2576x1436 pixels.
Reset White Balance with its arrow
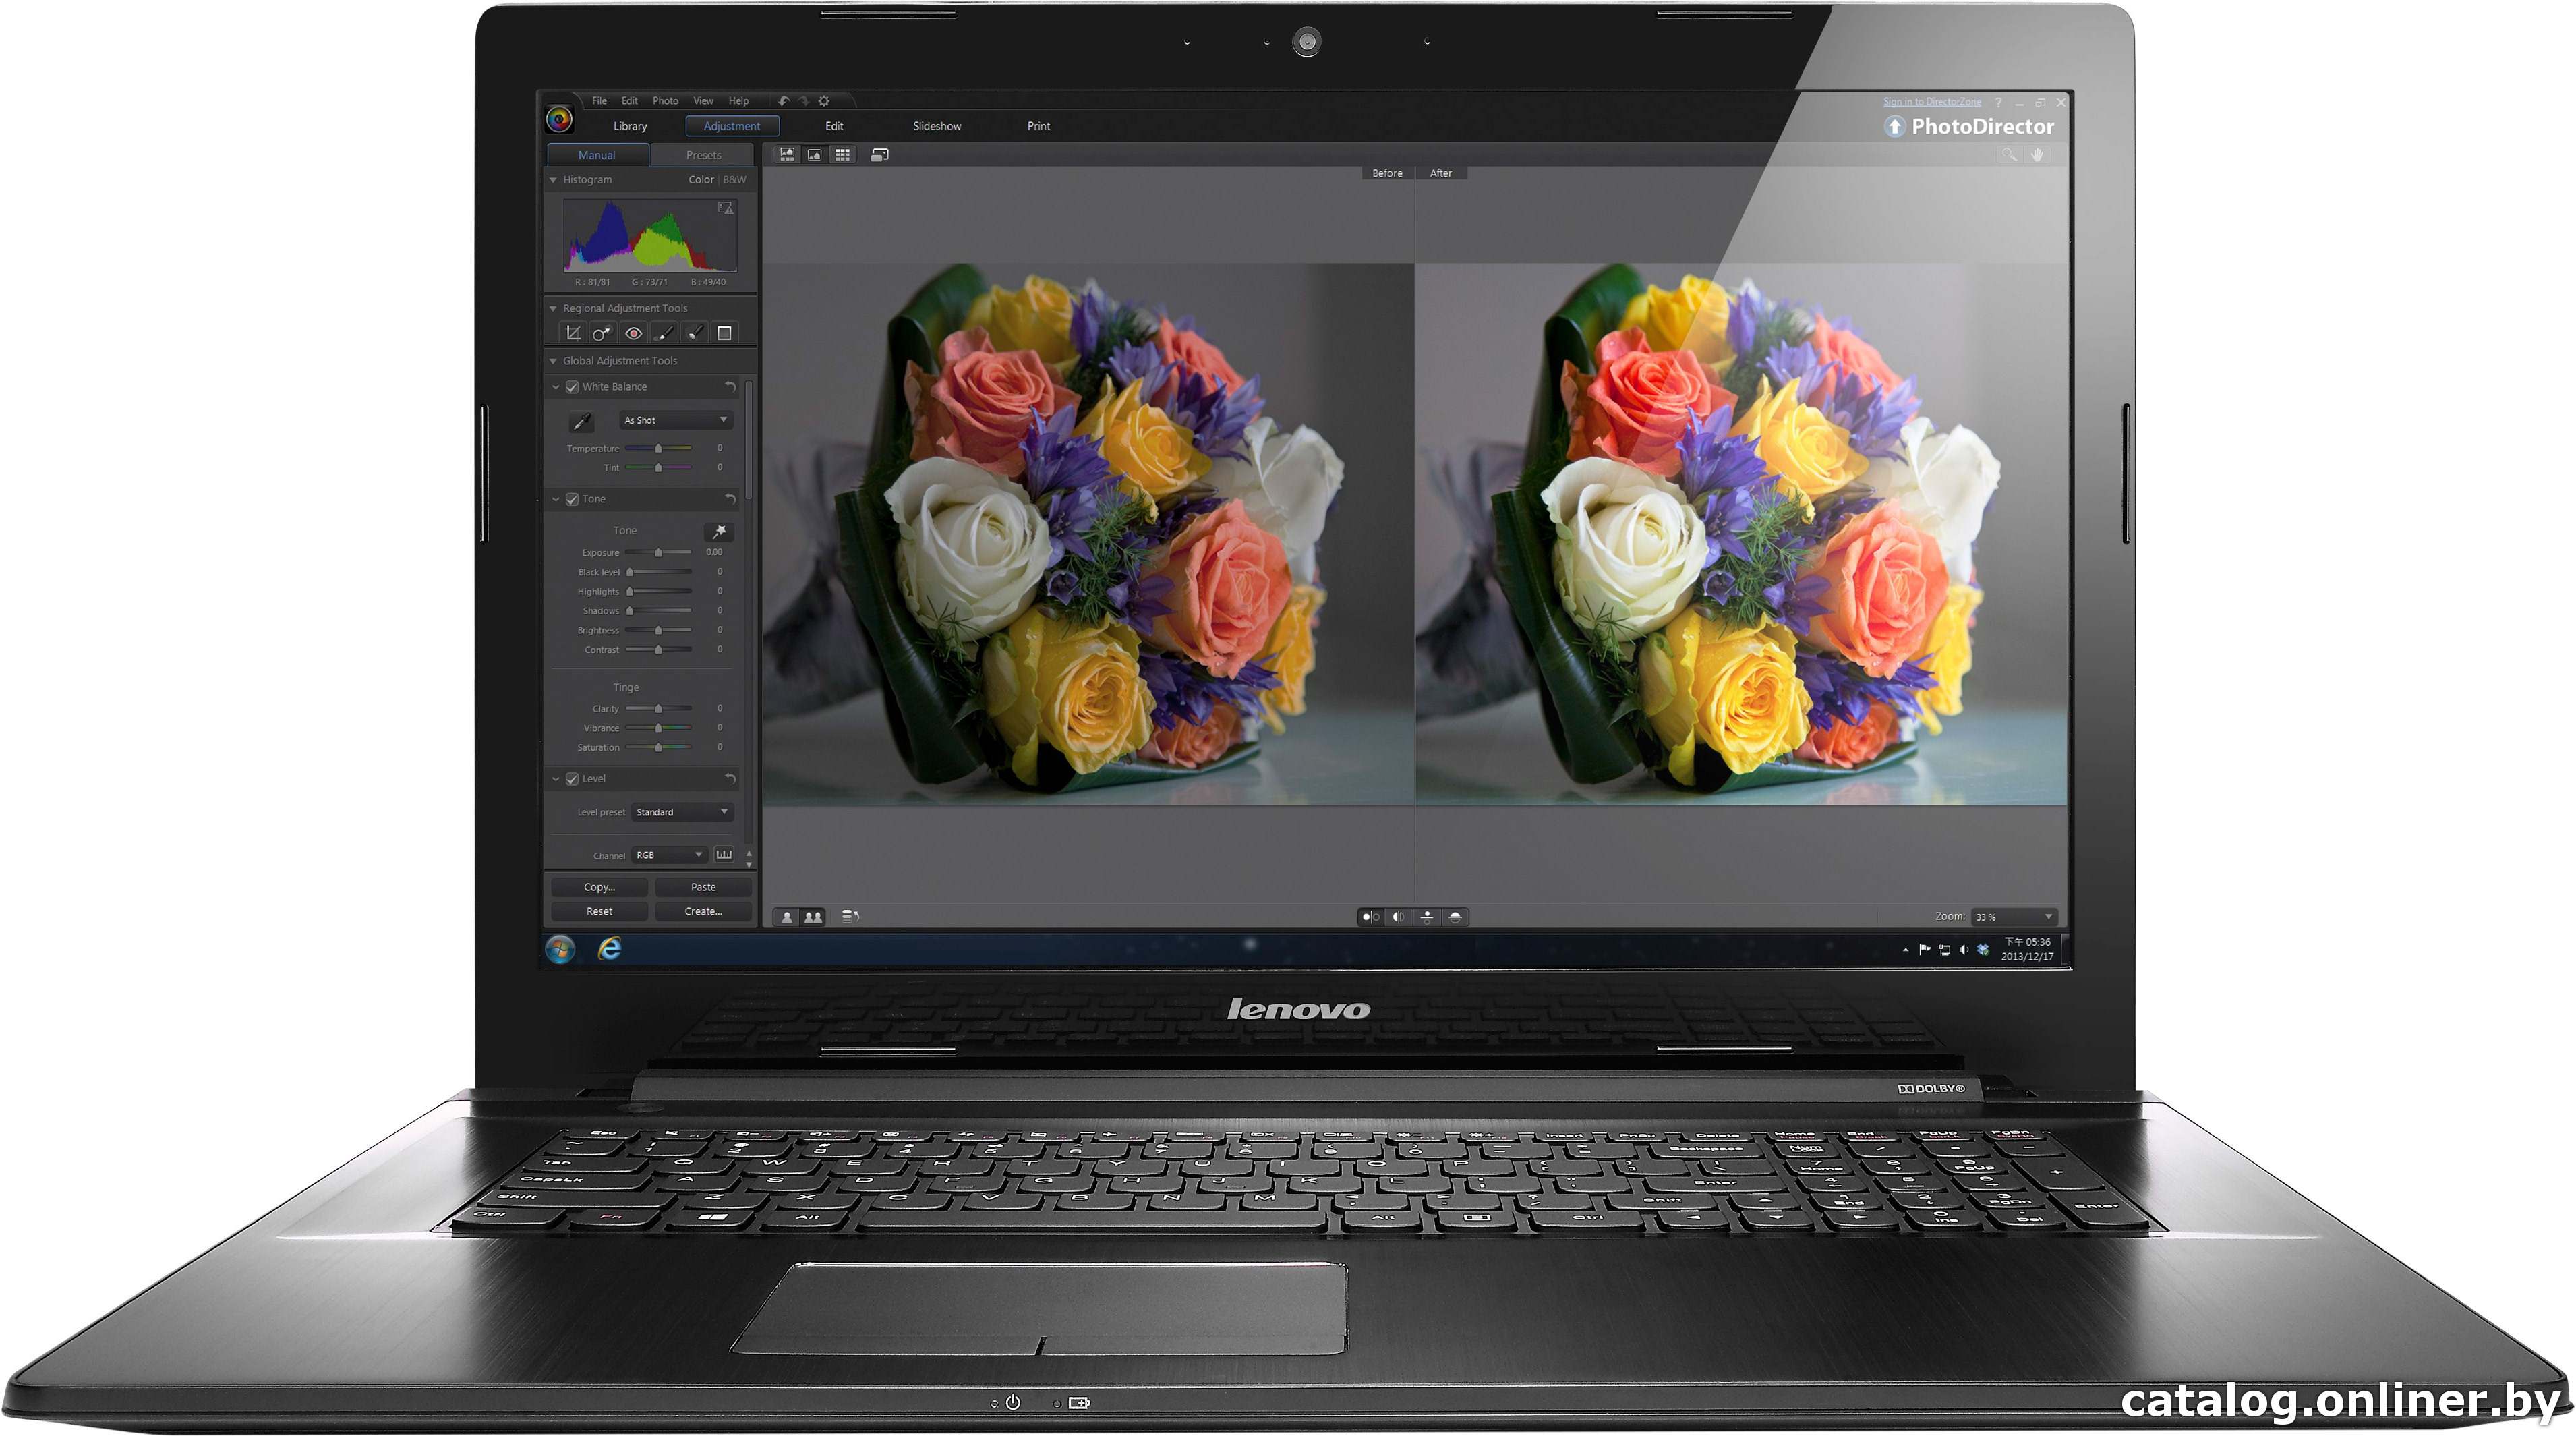730,387
